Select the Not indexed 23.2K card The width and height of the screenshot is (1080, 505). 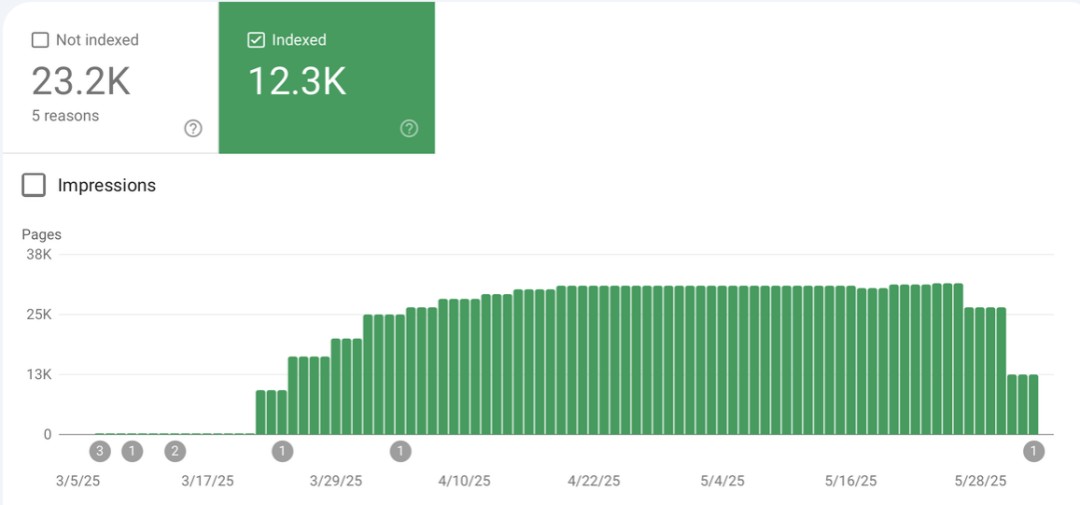[110, 78]
